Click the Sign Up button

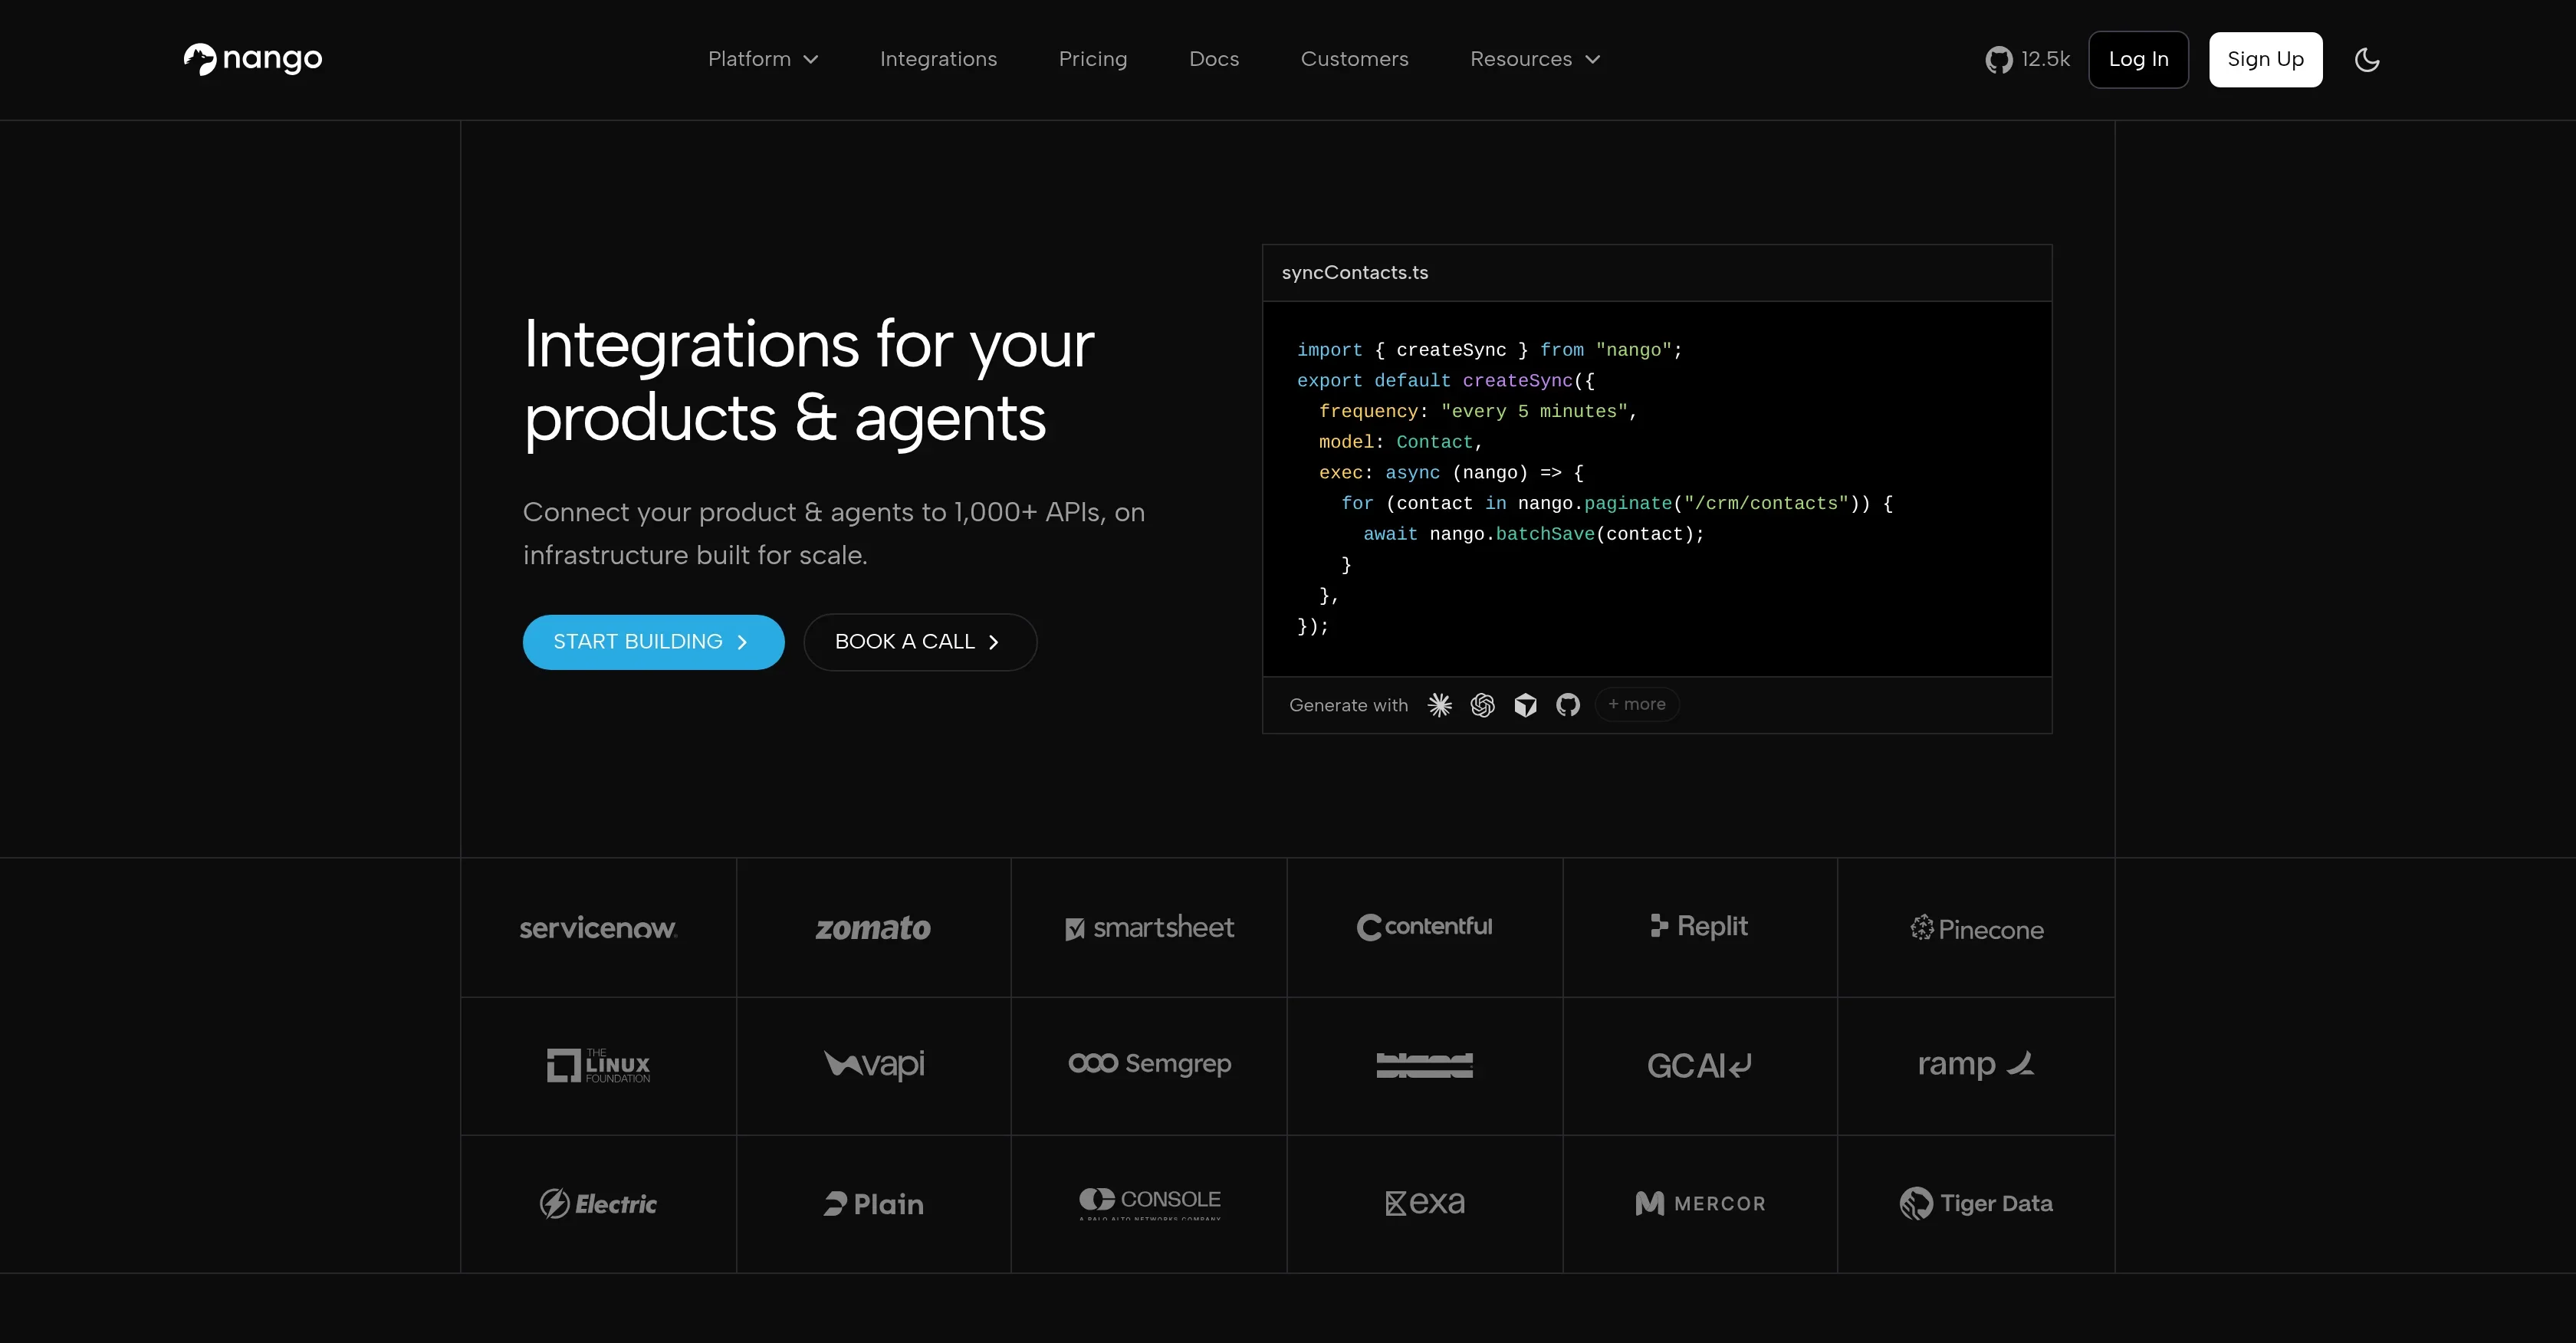(2265, 59)
